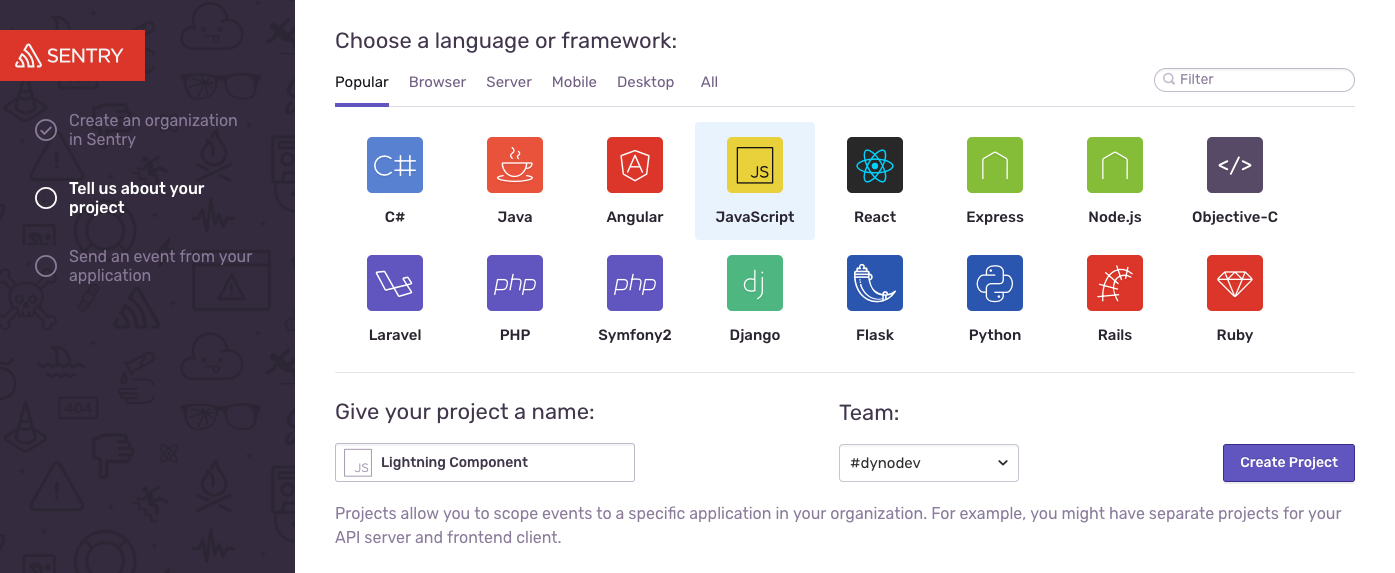Show the All platforms tab
This screenshot has width=1395, height=573.
click(709, 82)
